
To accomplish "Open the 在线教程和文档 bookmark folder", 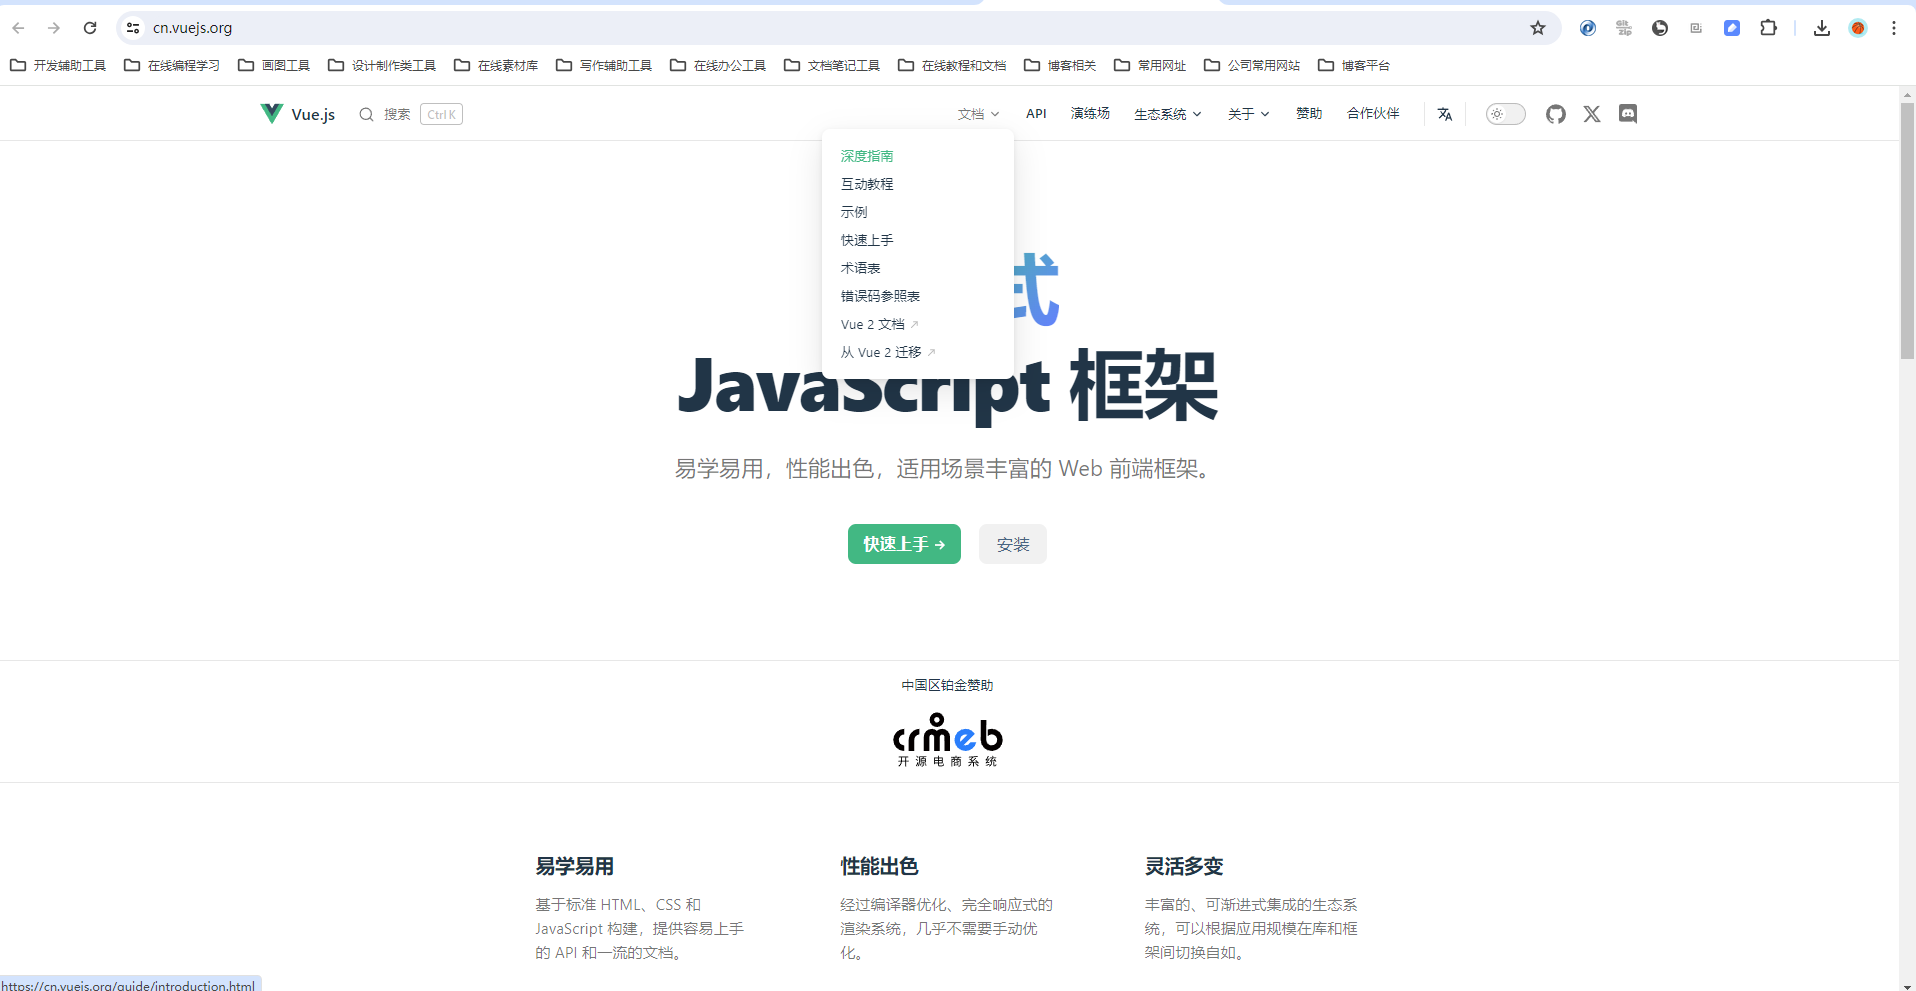I will (952, 65).
